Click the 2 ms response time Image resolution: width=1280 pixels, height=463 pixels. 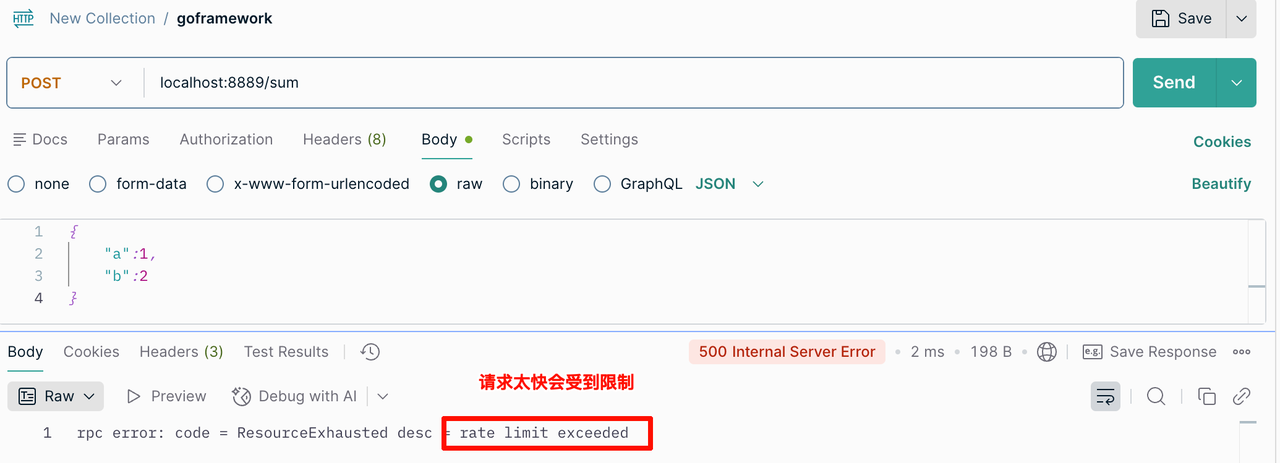click(x=927, y=352)
